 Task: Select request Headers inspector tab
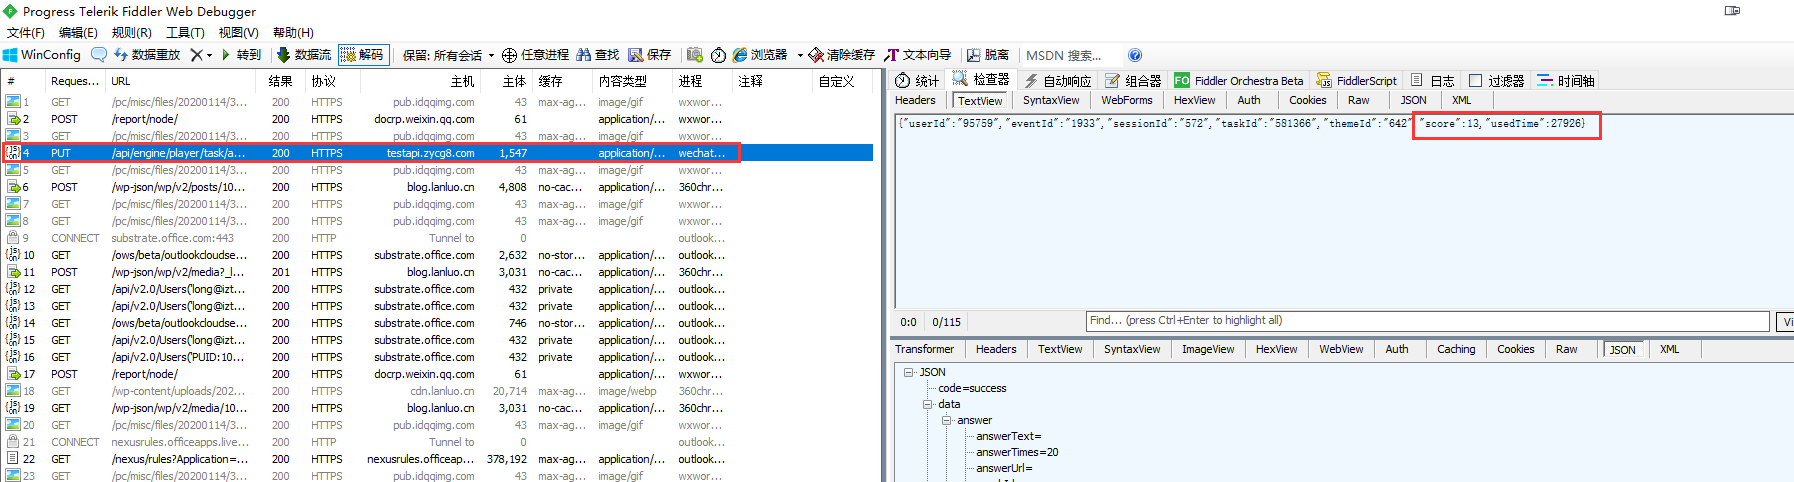click(x=915, y=100)
